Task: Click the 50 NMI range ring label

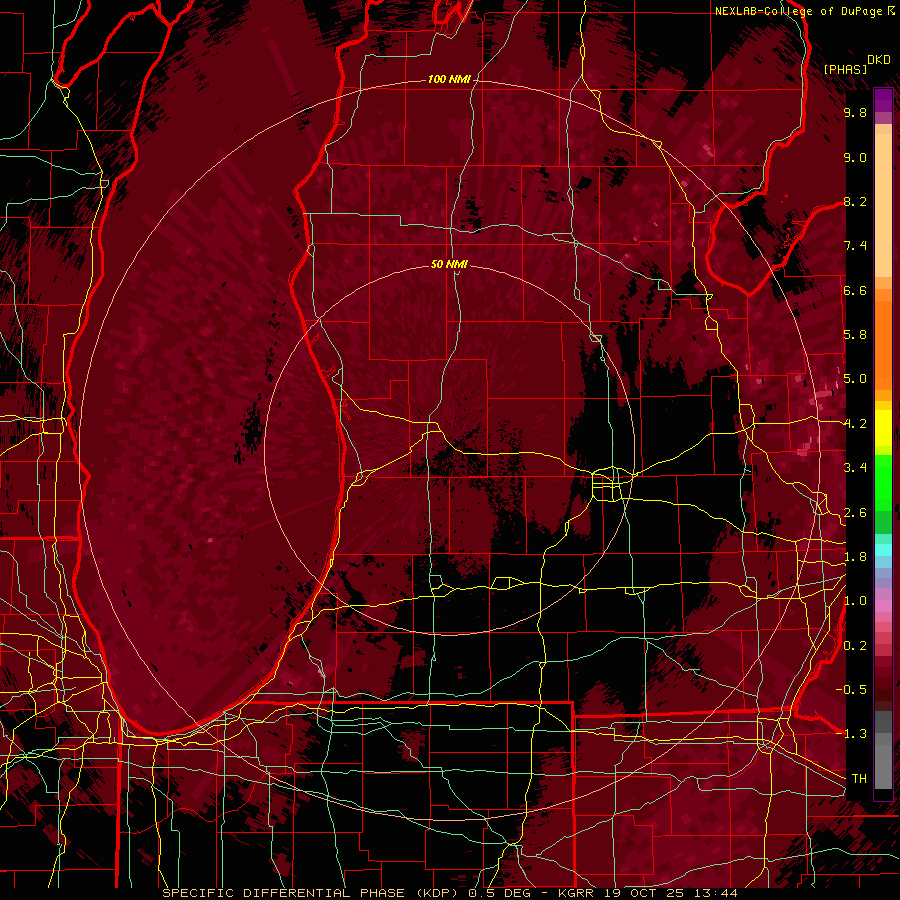Action: [x=449, y=264]
